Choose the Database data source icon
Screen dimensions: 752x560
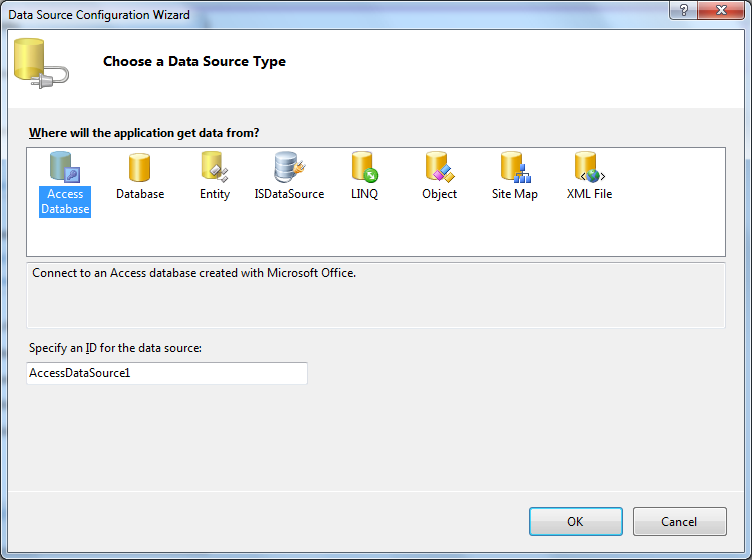140,168
